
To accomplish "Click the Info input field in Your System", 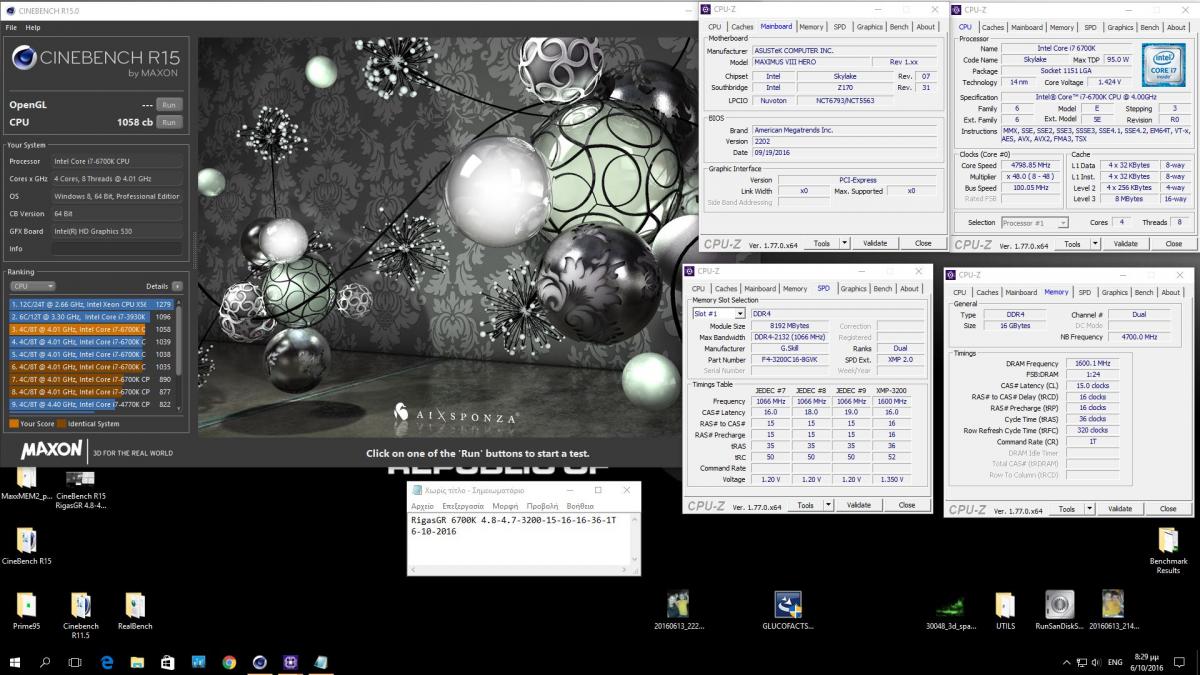I will [x=116, y=248].
